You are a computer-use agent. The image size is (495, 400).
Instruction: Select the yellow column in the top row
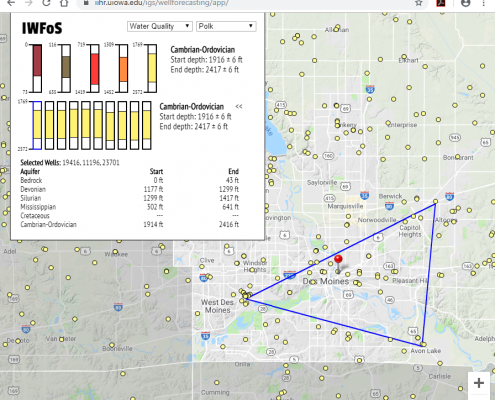[x=152, y=68]
